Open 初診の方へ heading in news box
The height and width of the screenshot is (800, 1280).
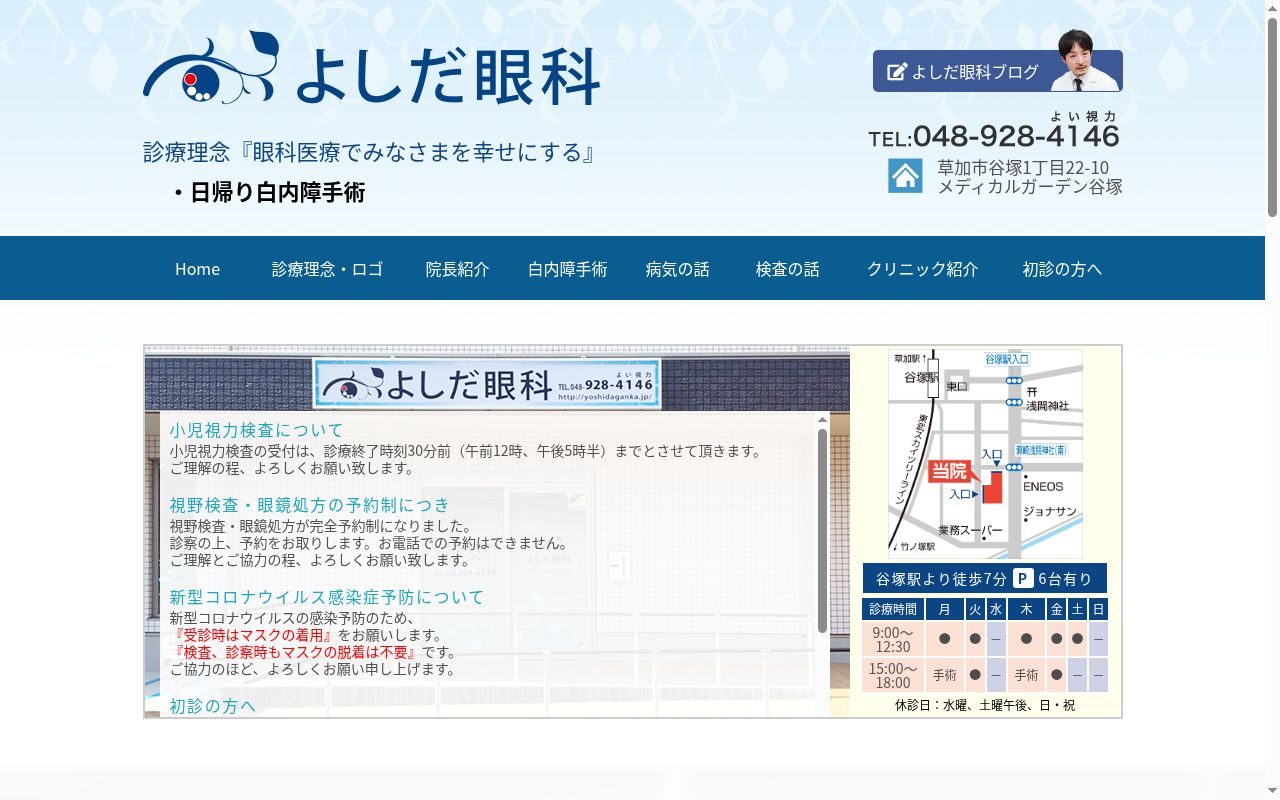point(212,706)
